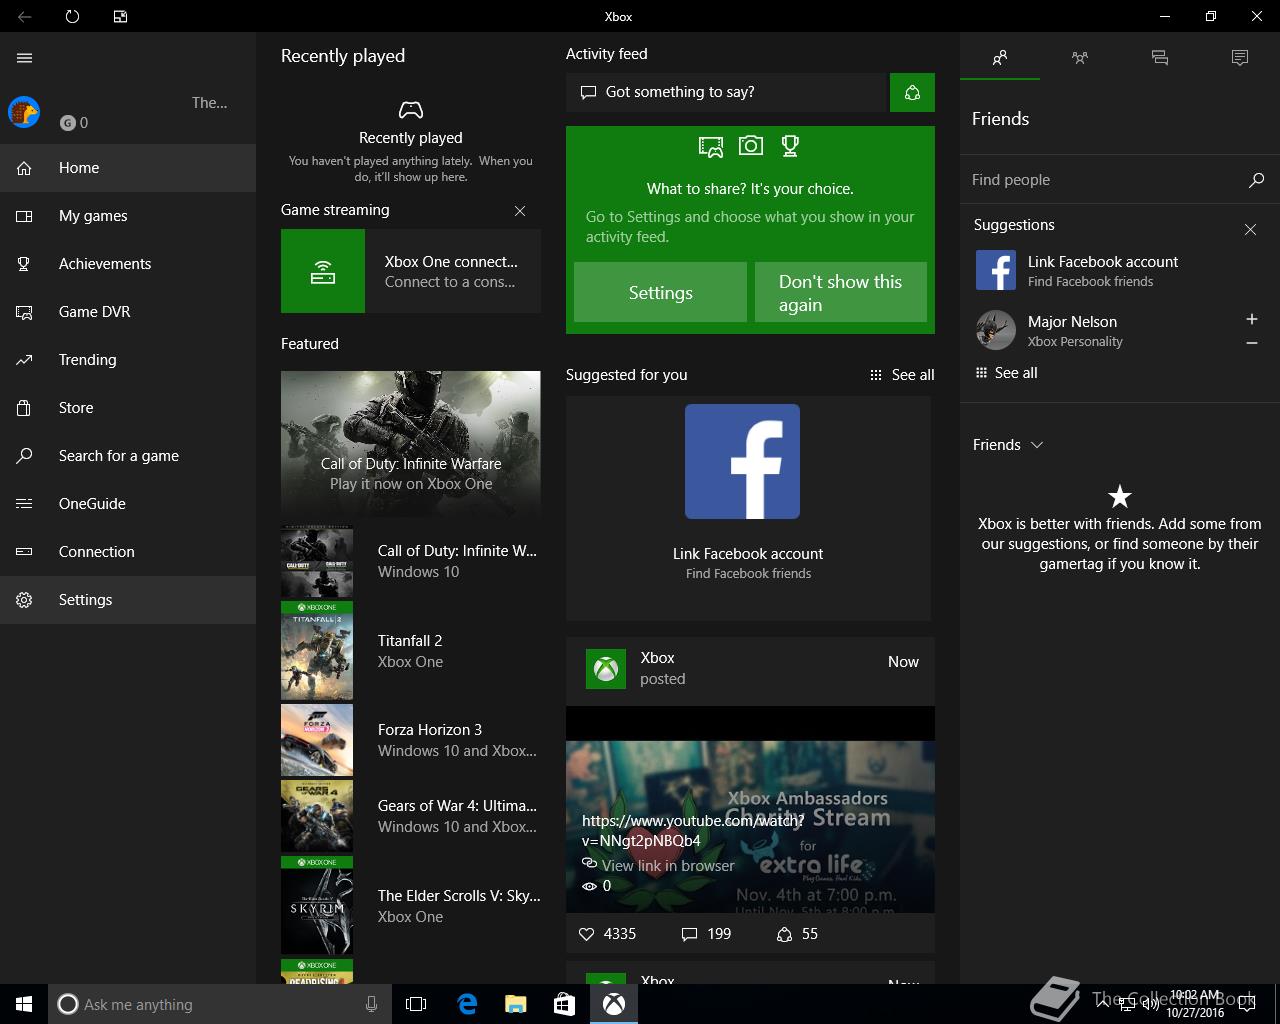Open Settings in sidebar
Screen dimensions: 1280x1024
pos(128,600)
